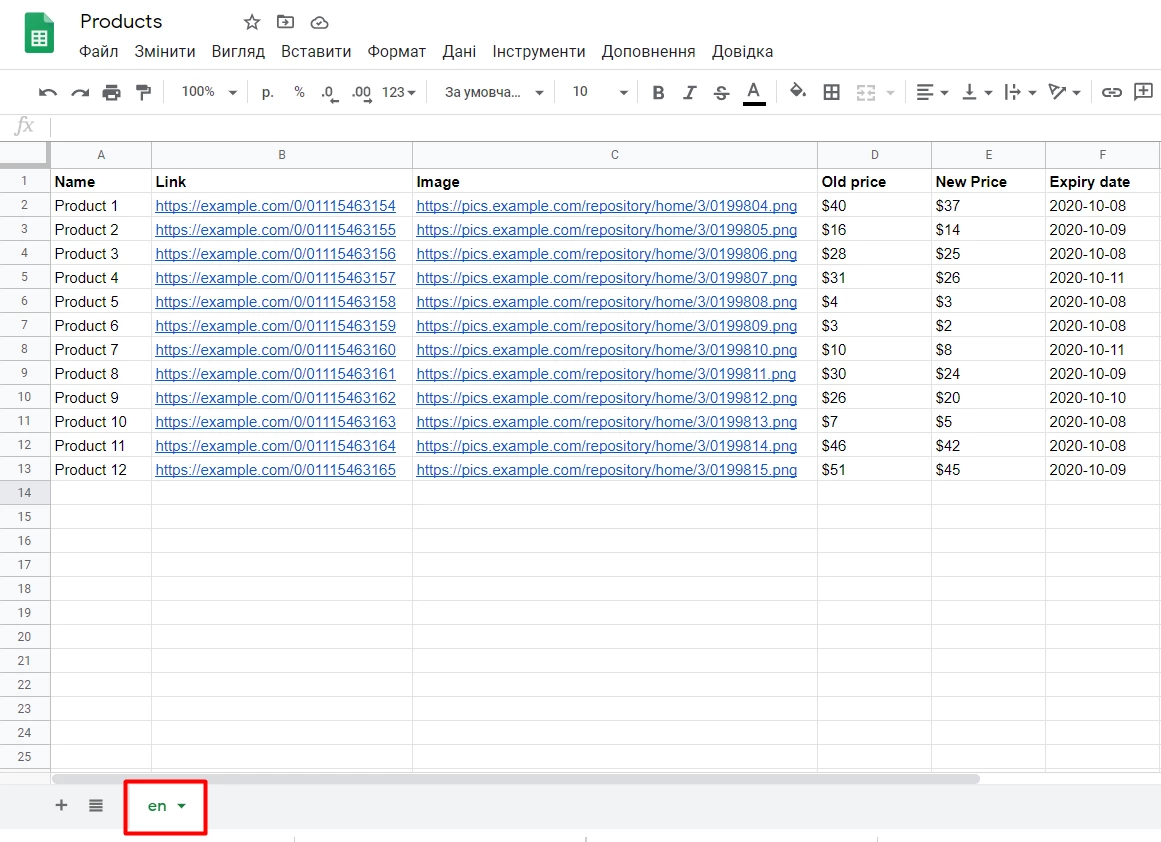Open the fill color picker
This screenshot has height=842, width=1161.
(x=797, y=92)
